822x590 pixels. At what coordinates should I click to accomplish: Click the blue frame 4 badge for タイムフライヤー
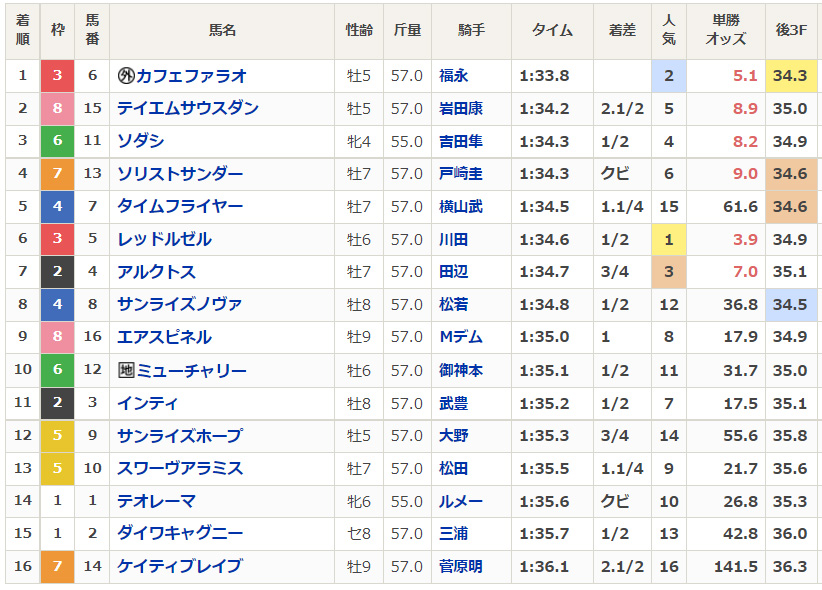click(58, 206)
